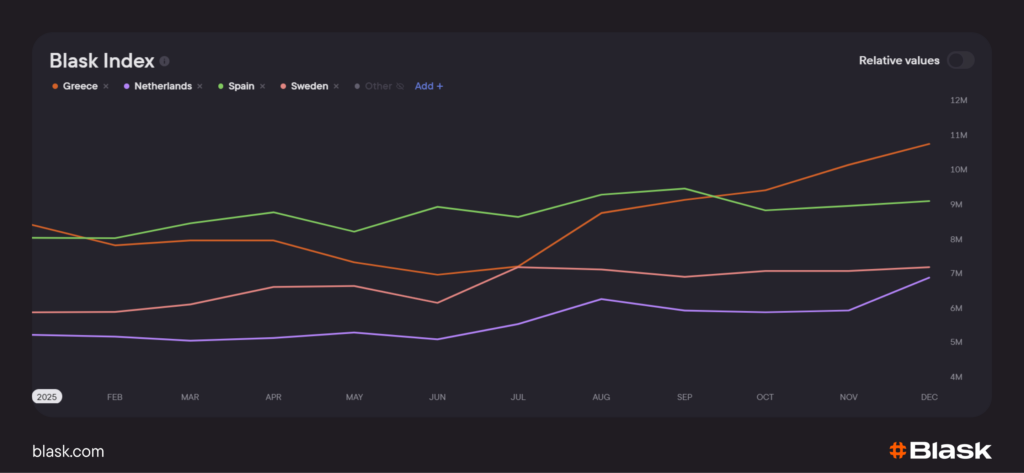The height and width of the screenshot is (473, 1024).
Task: Click the Add + country button
Action: [429, 87]
